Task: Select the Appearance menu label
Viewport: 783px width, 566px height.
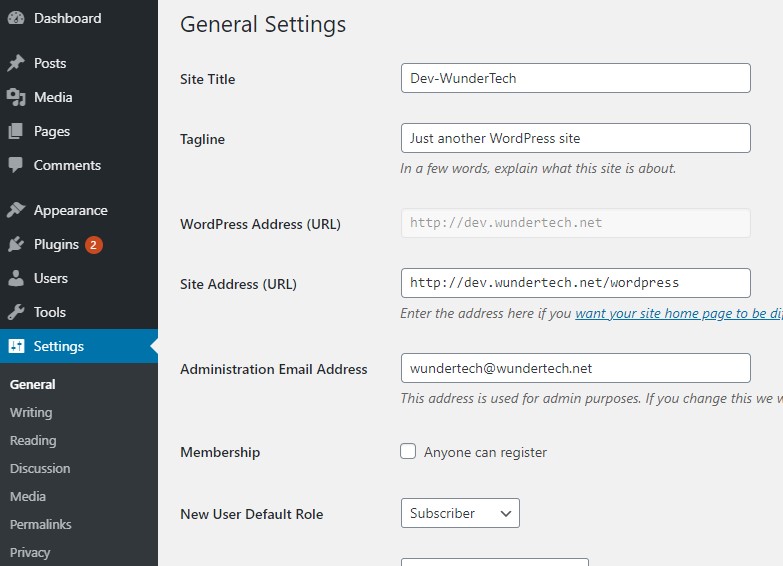Action: coord(70,210)
